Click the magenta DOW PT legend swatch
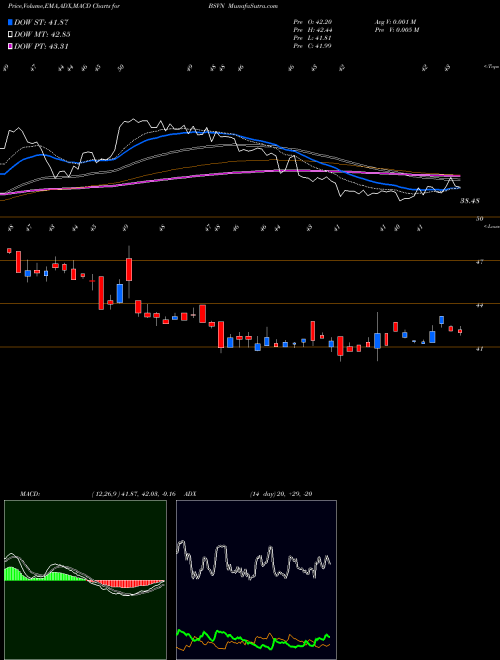Image resolution: width=500 pixels, height=660 pixels. (11, 46)
